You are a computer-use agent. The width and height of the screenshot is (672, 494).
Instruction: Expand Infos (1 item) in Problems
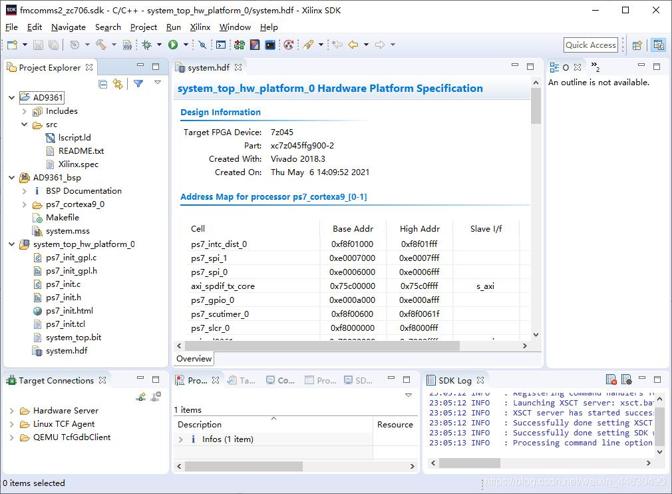[181, 439]
